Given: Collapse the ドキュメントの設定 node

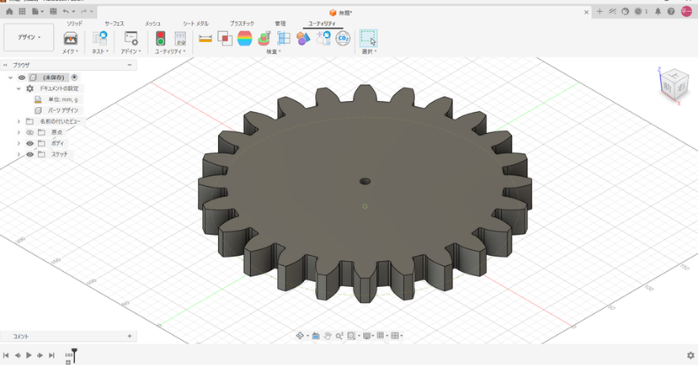Looking at the screenshot, I should 19,89.
